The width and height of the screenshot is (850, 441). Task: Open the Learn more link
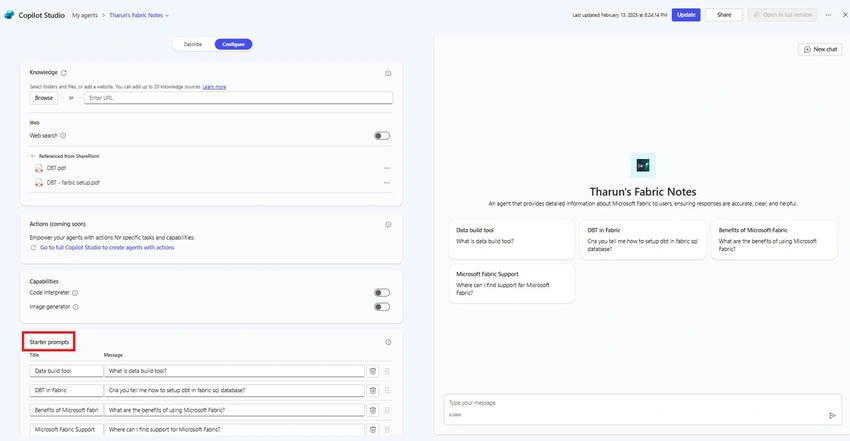(x=214, y=87)
